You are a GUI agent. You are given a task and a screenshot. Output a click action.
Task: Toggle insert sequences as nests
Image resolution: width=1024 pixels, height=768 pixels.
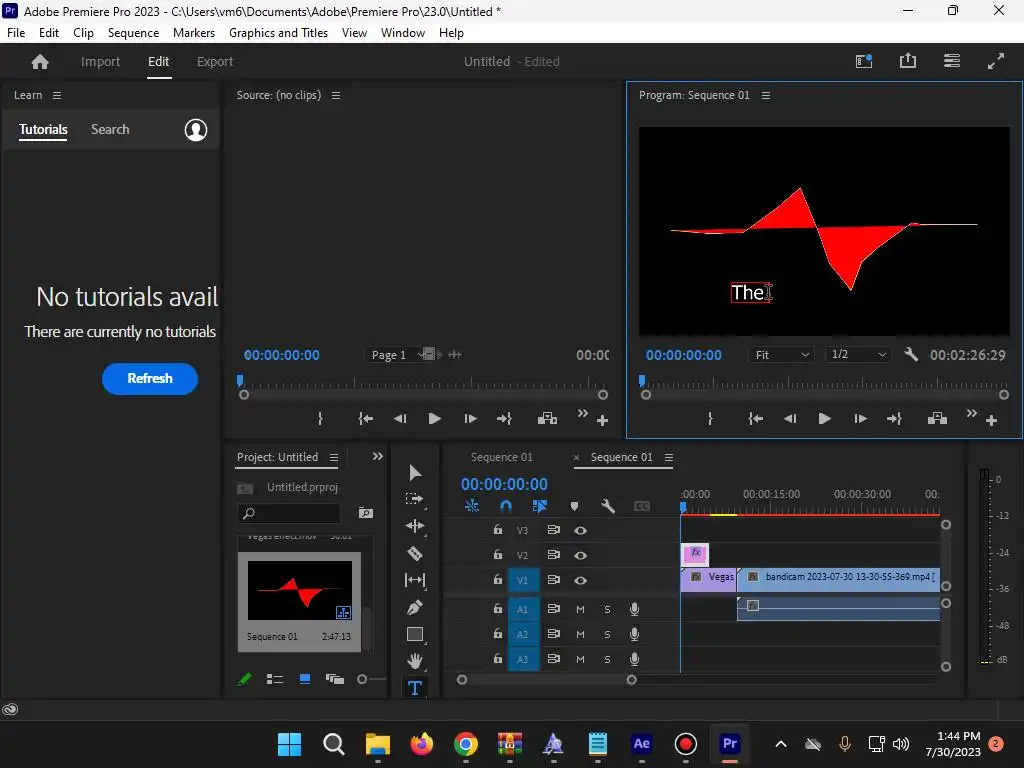(x=472, y=506)
